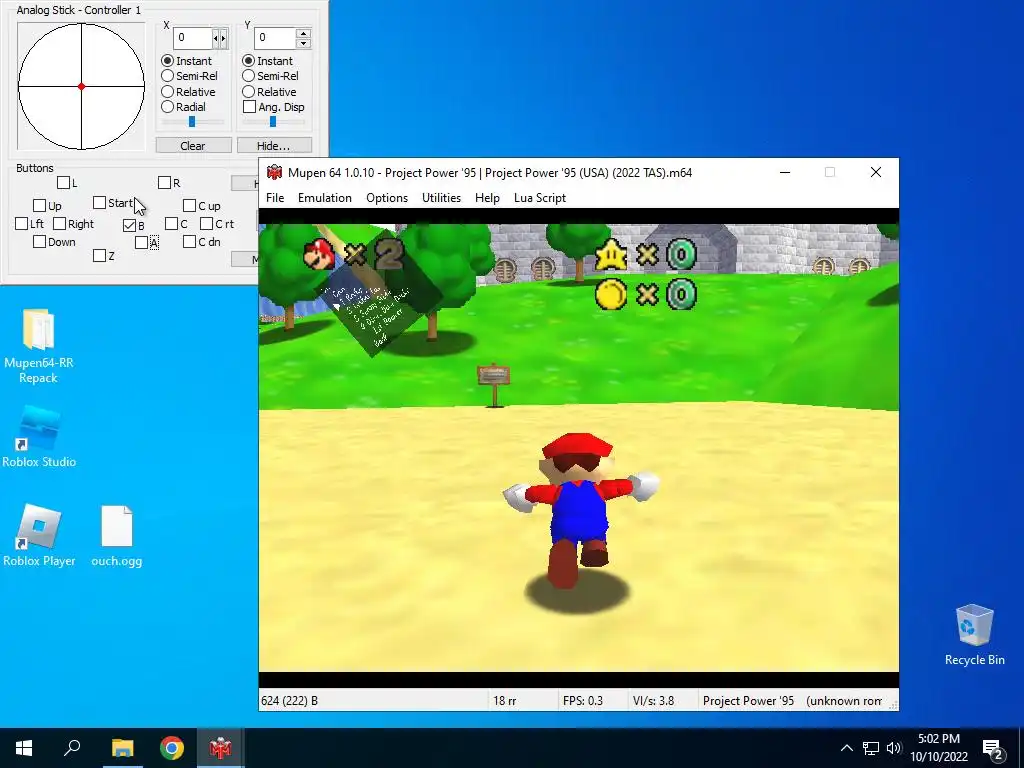Enable the A button checkbox
This screenshot has width=1024, height=768.
pyautogui.click(x=141, y=243)
